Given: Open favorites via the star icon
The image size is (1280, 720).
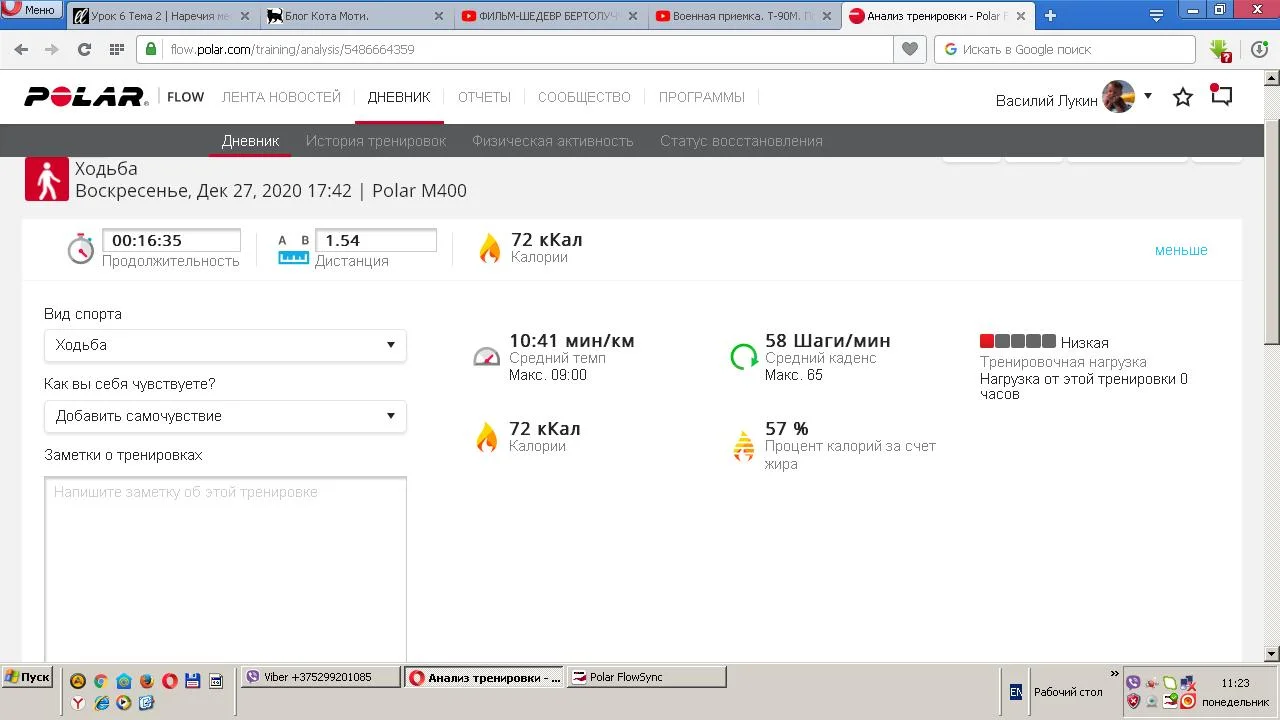Looking at the screenshot, I should click(1183, 97).
